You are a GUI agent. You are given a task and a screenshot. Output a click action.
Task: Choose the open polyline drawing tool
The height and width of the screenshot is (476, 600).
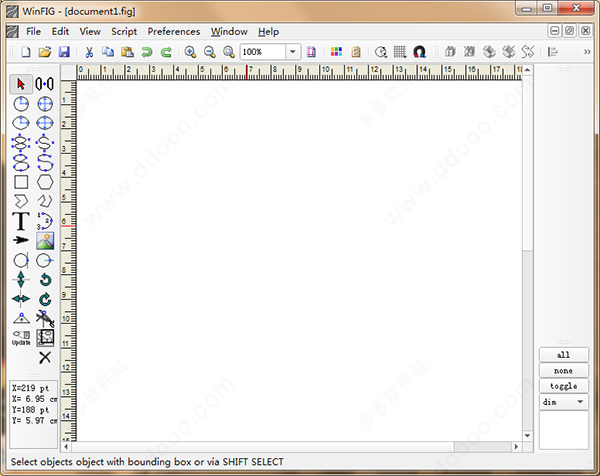[45, 201]
